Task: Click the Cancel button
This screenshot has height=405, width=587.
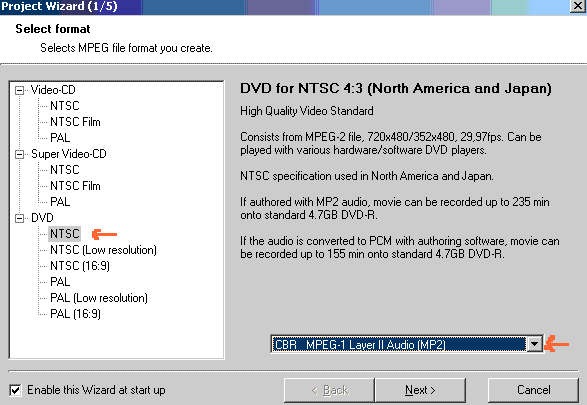Action: 533,390
